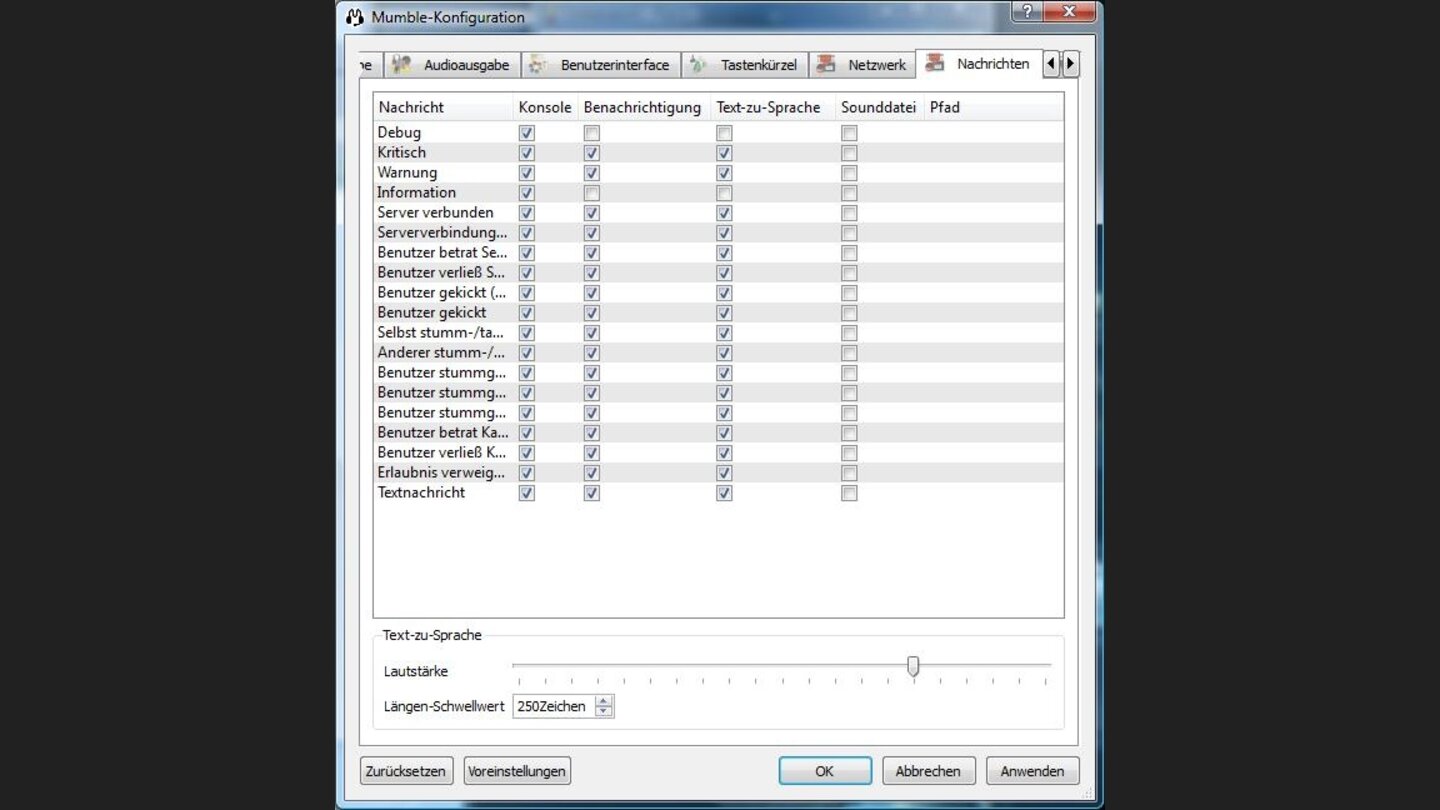Click the Längen-Schwellwert value field
Screen dimensions: 1440x810
click(553, 706)
